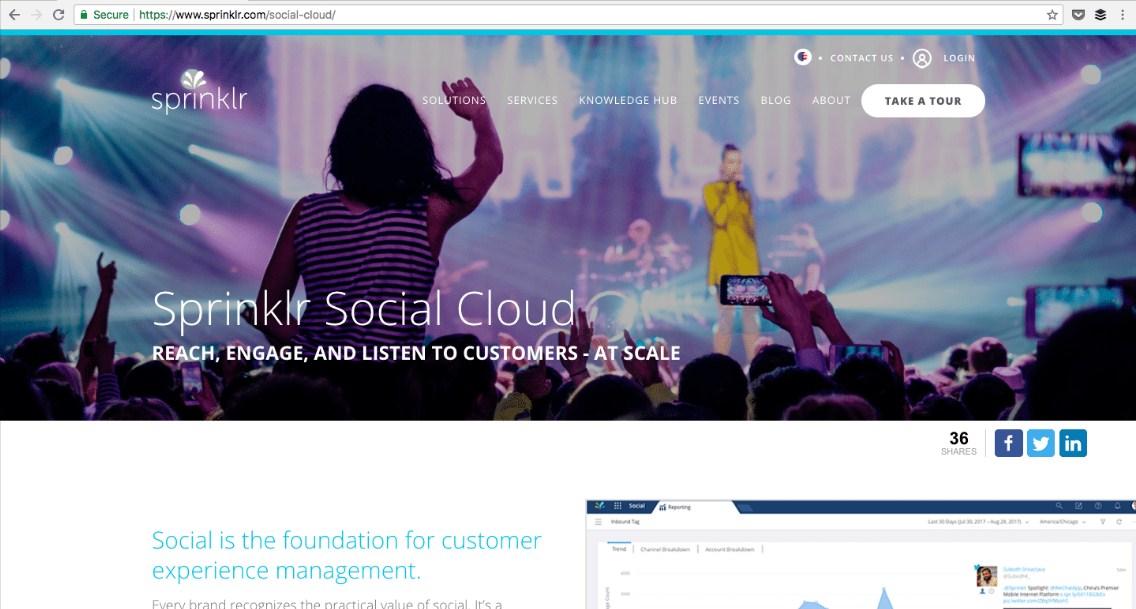Open the Solutions menu
Image resolution: width=1136 pixels, height=609 pixels.
(x=454, y=100)
